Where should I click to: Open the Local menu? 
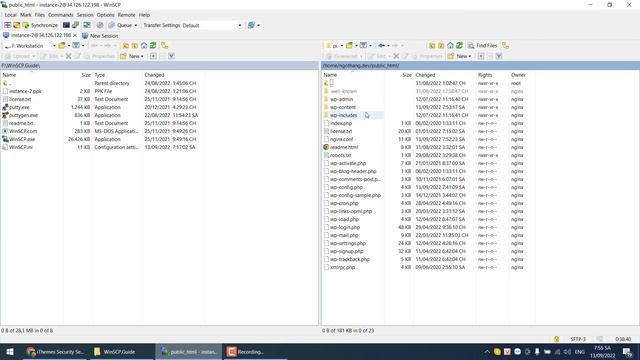11,15
